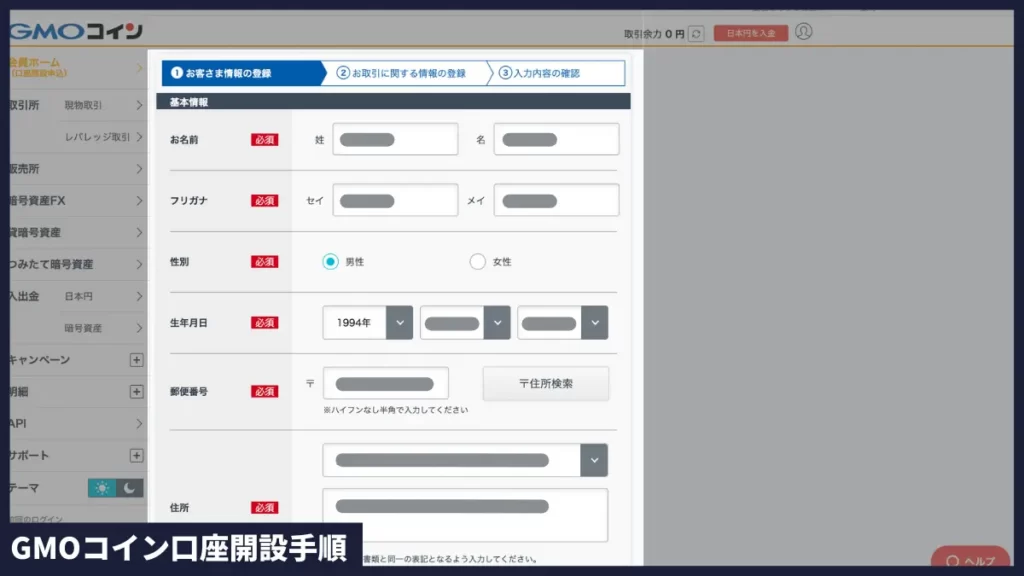Viewport: 1024px width, 576px height.
Task: Click the 日本円を入金 deposit button
Action: tap(751, 33)
